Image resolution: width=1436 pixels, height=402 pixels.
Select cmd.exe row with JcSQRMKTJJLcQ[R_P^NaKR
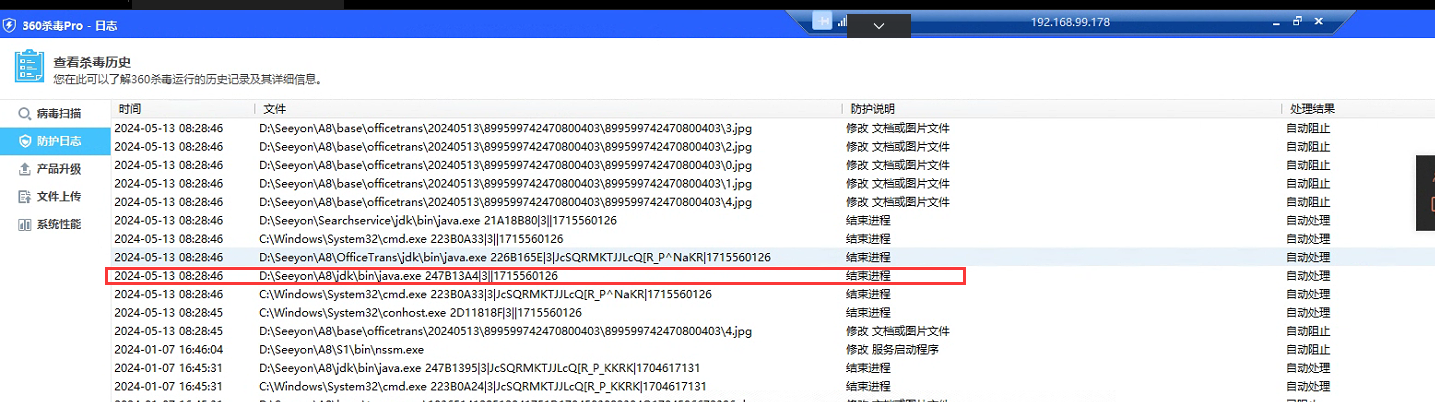point(773,294)
